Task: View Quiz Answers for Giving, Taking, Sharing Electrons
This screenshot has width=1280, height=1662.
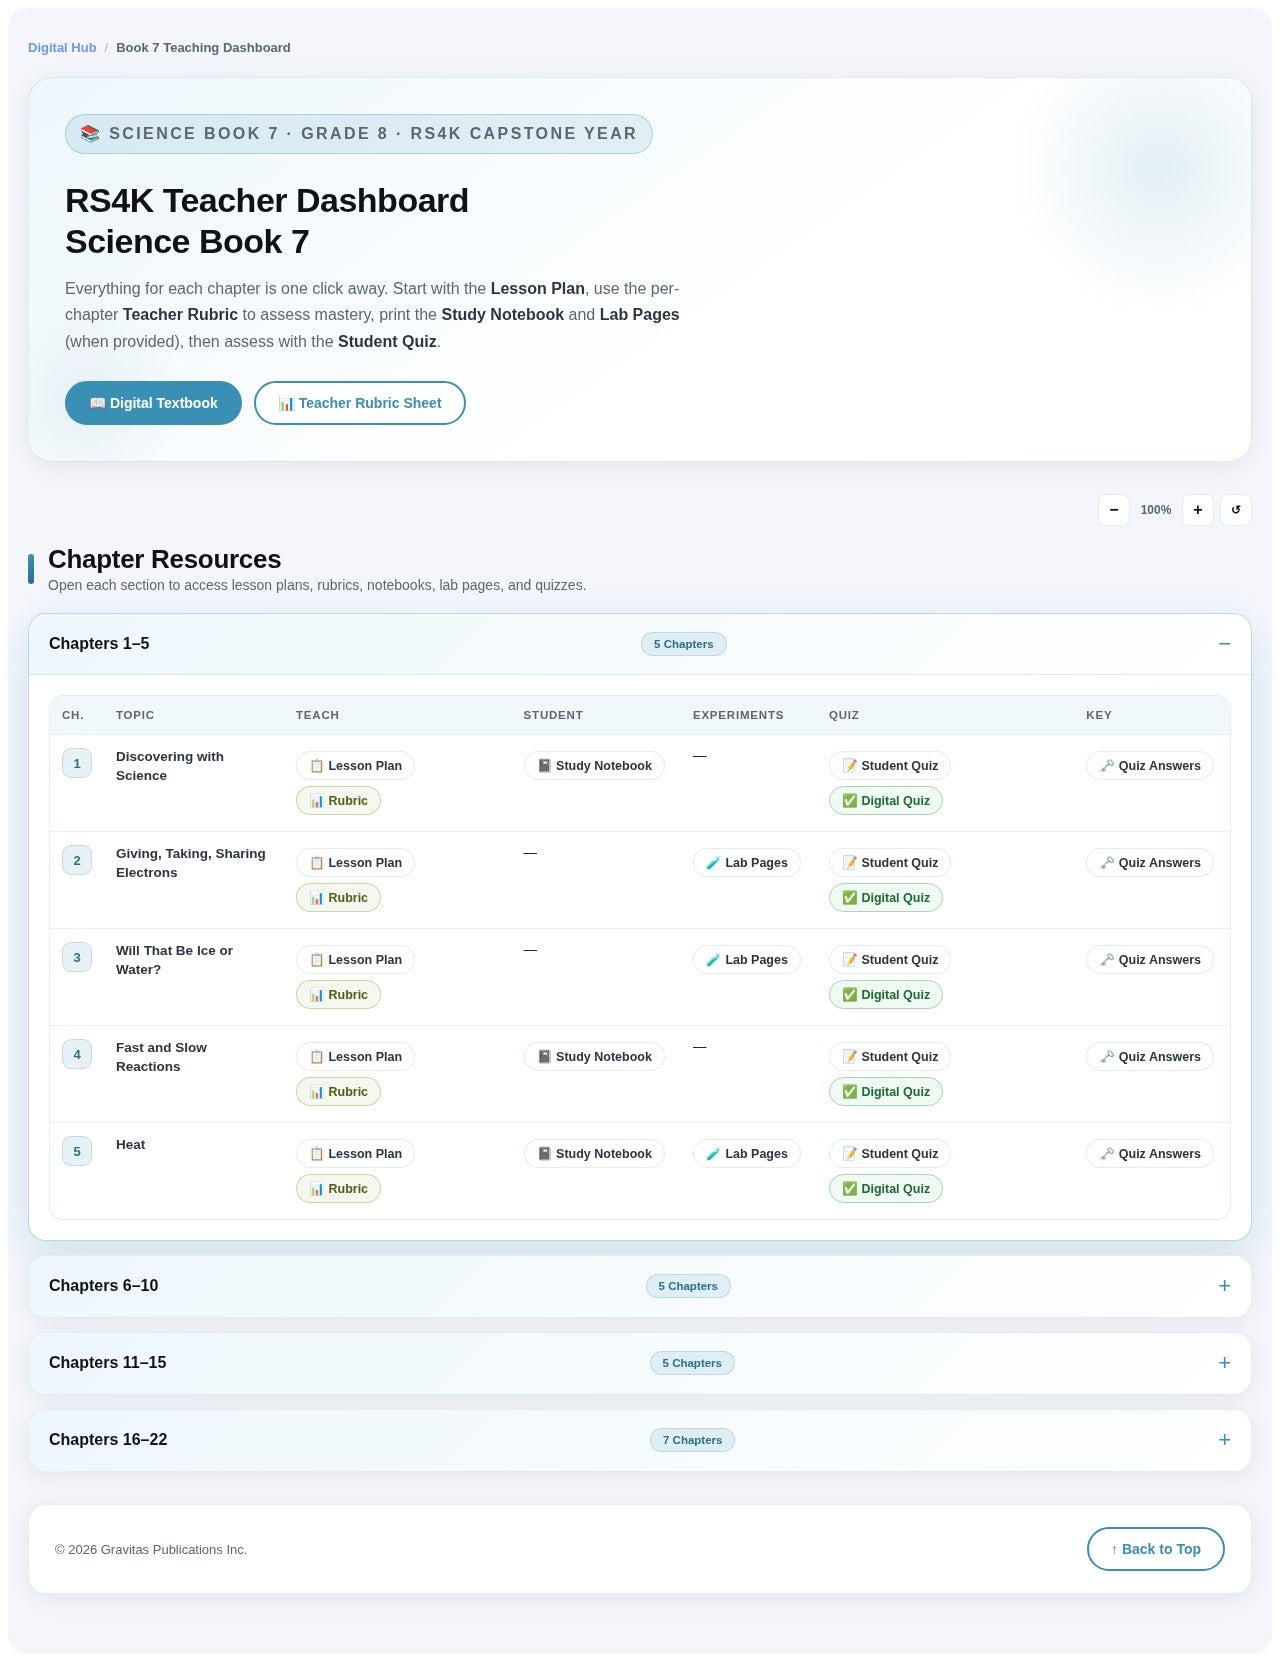Action: pyautogui.click(x=1150, y=863)
